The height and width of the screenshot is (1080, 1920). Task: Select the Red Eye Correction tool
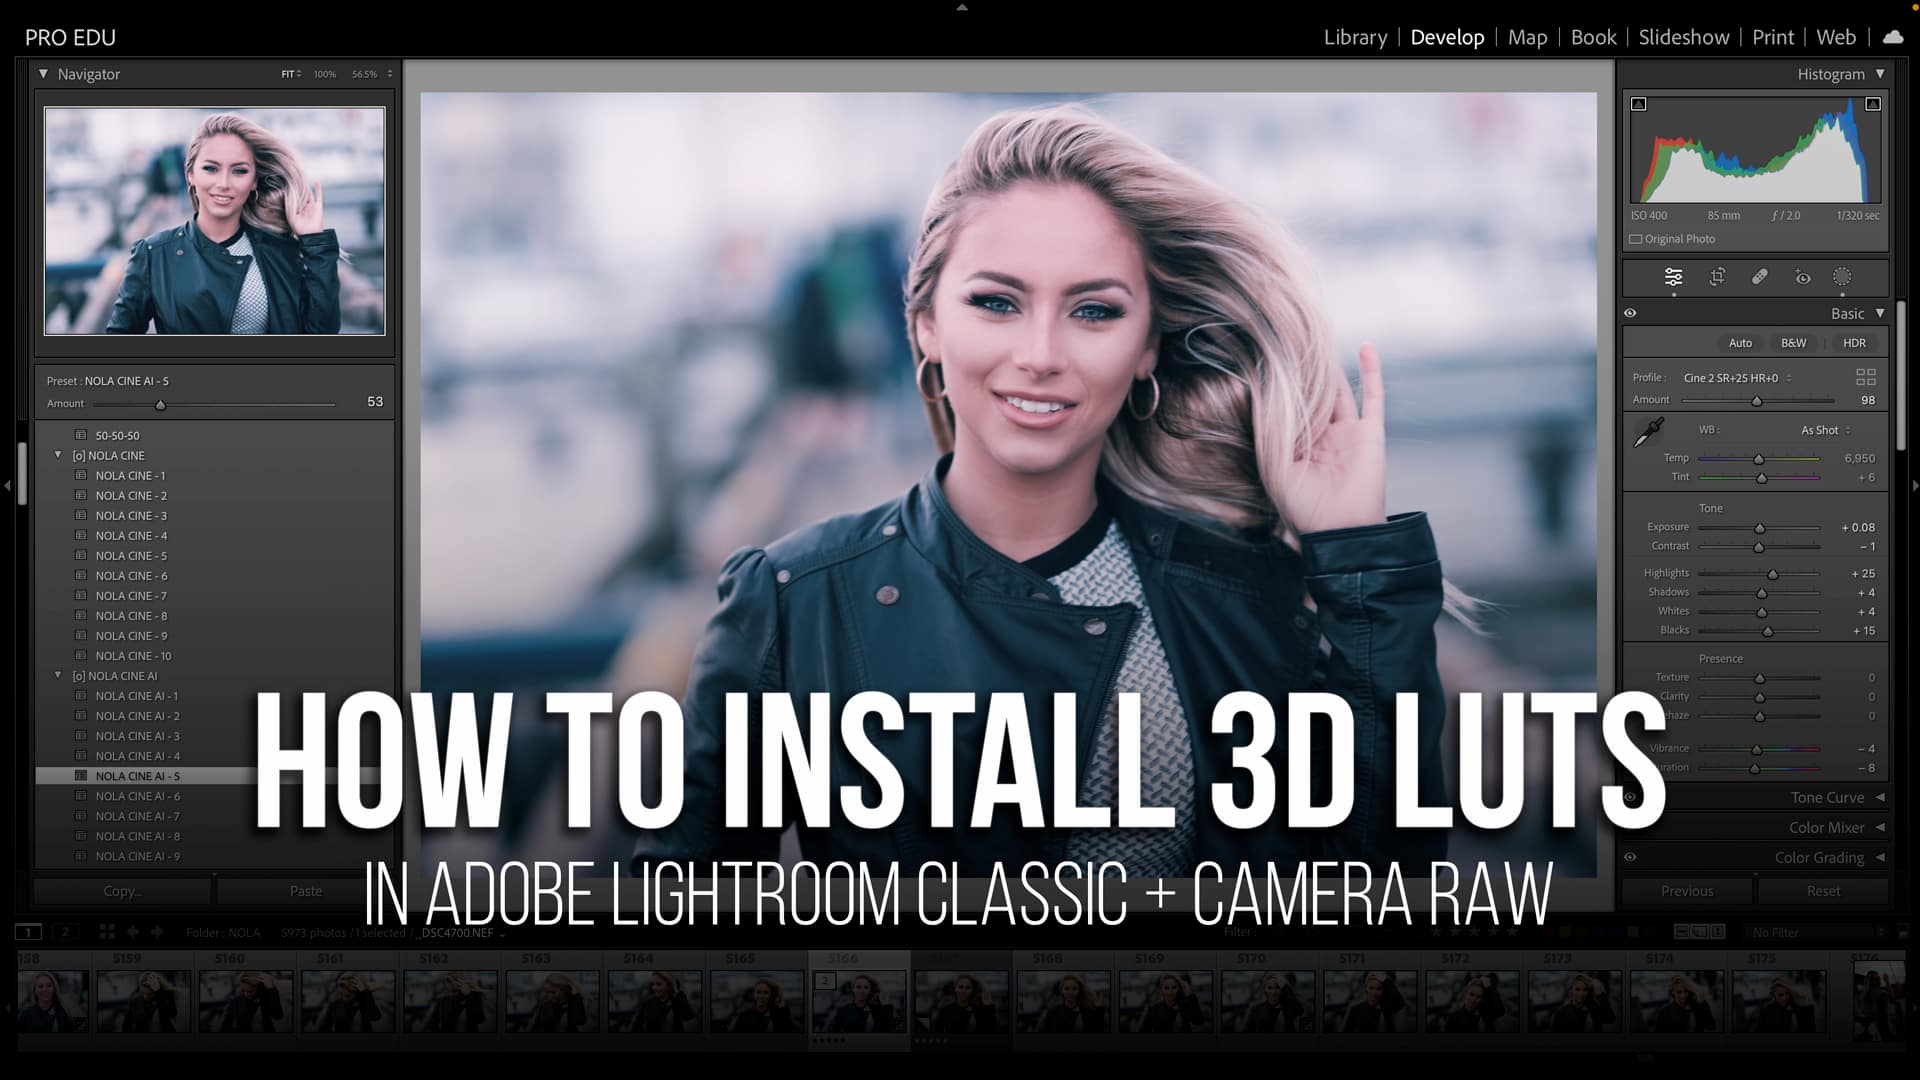(1802, 277)
